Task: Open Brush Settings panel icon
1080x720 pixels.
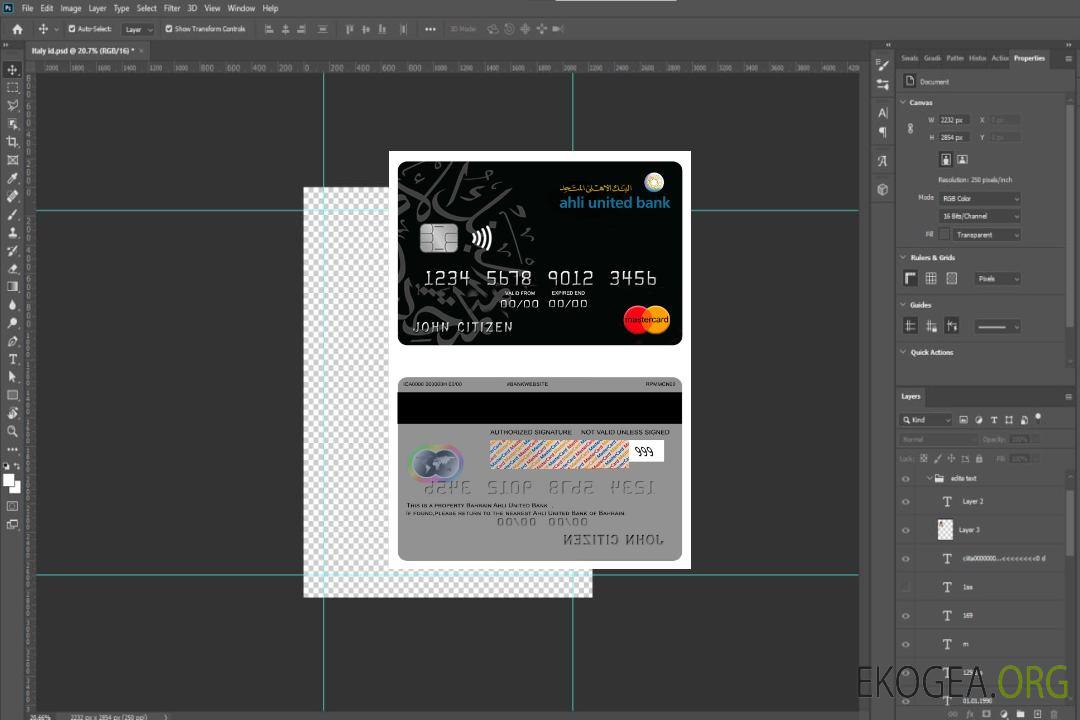Action: [x=882, y=65]
